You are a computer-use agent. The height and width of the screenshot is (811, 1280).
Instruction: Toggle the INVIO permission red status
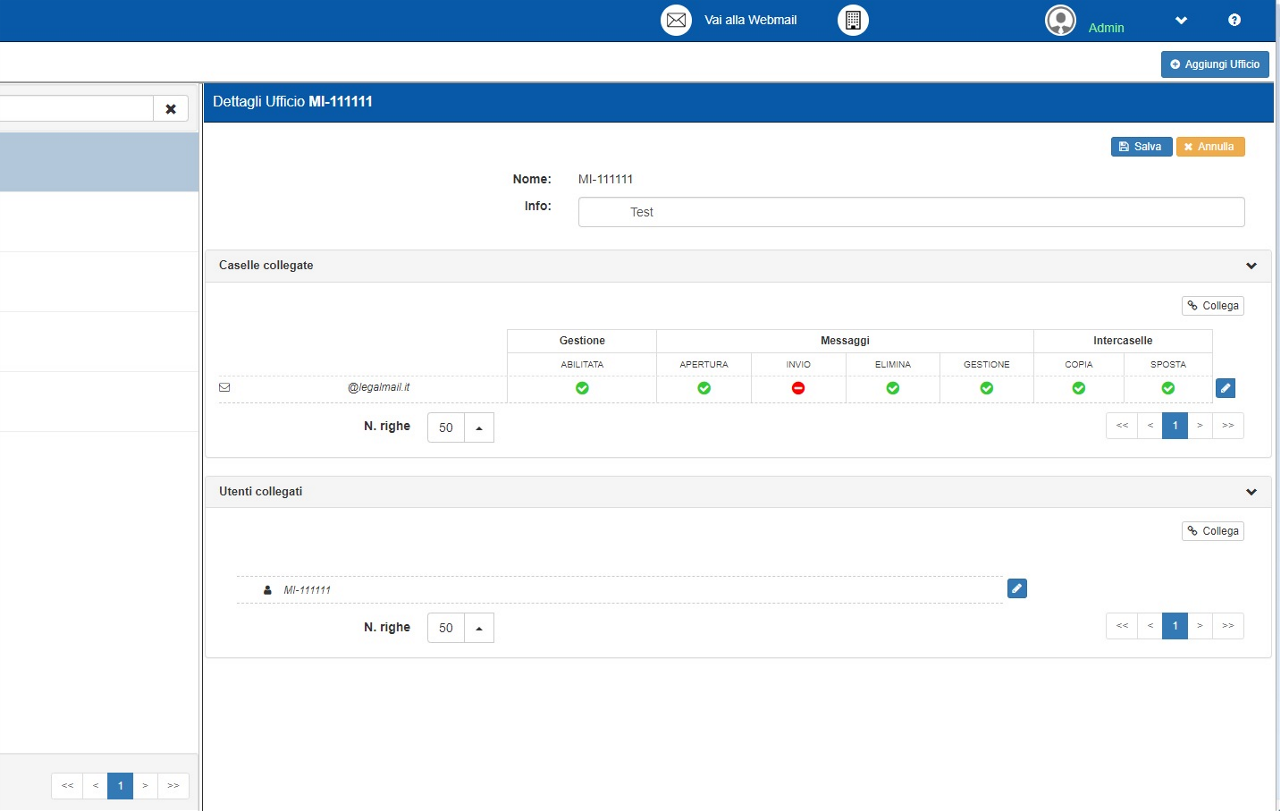click(x=798, y=388)
